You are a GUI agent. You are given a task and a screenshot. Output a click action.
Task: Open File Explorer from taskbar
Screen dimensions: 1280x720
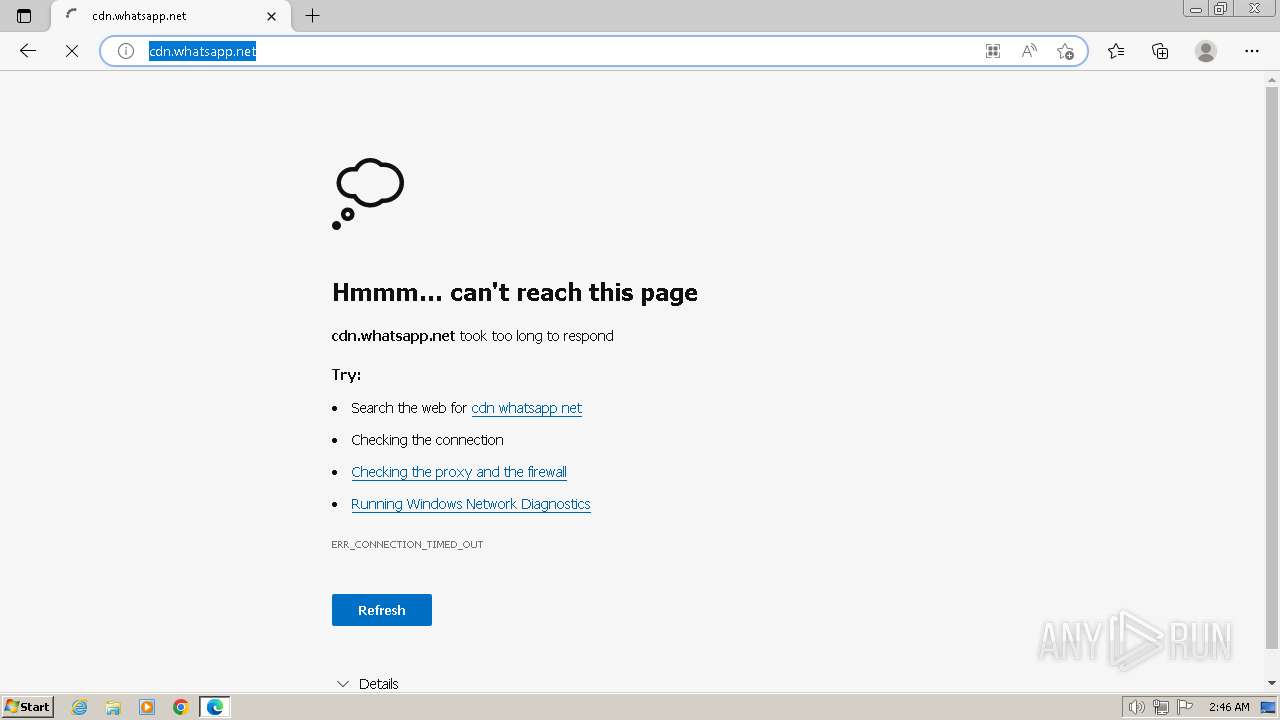113,707
